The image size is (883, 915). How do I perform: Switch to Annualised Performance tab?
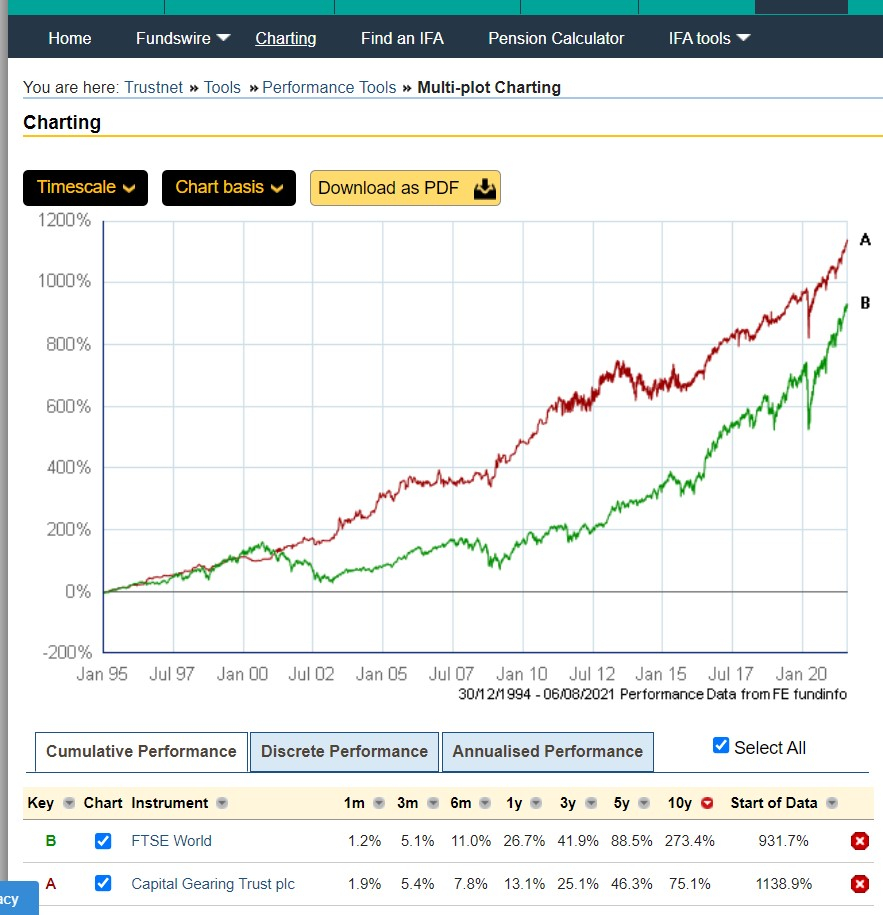[547, 752]
